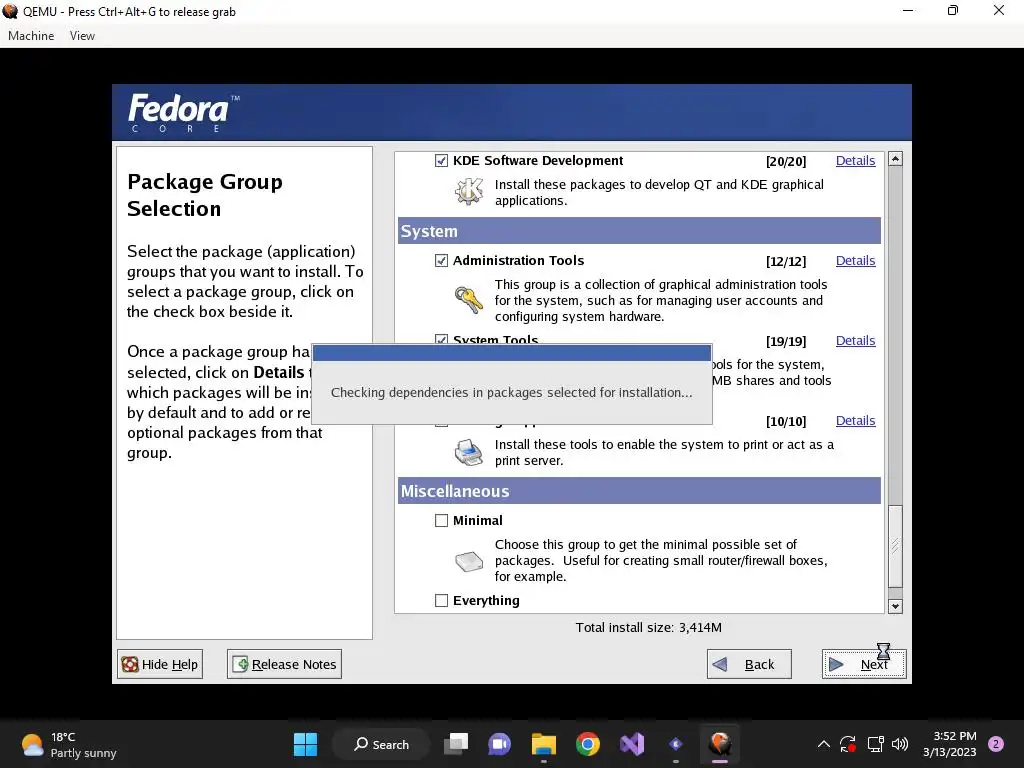This screenshot has width=1024, height=768.
Task: Click the blue diamond app on the taskbar
Action: tap(676, 744)
